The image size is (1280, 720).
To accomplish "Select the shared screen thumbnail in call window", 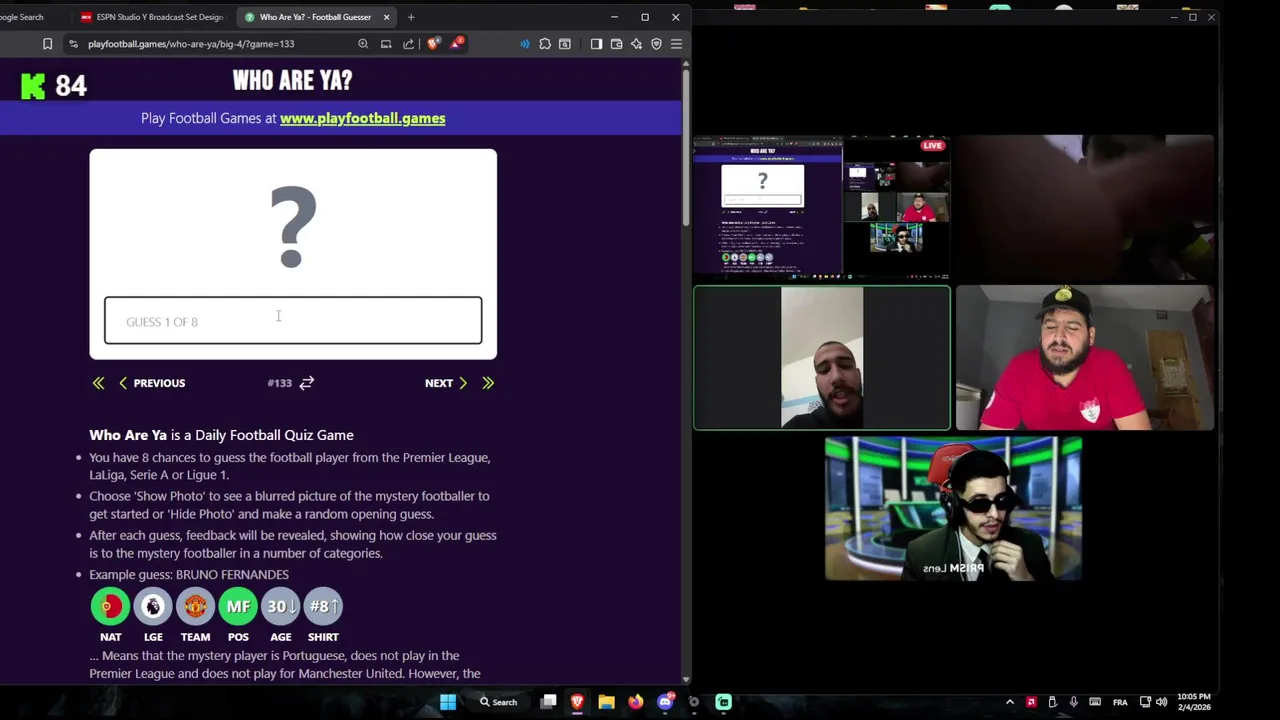I will coord(821,207).
